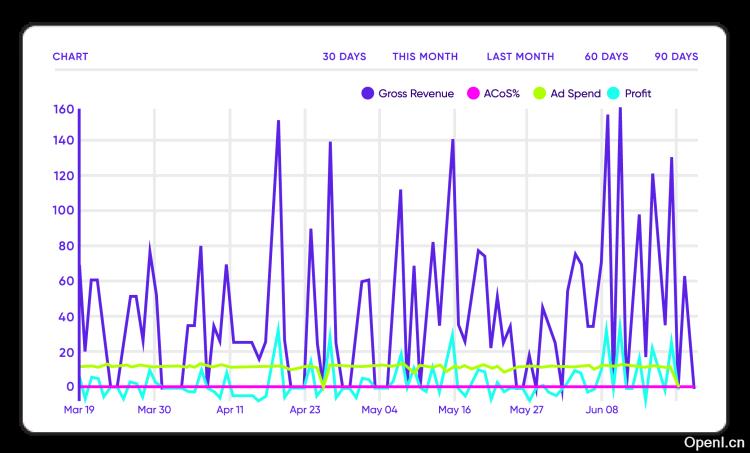Show the LAST MONTH data
750x453 pixels.
pos(520,56)
